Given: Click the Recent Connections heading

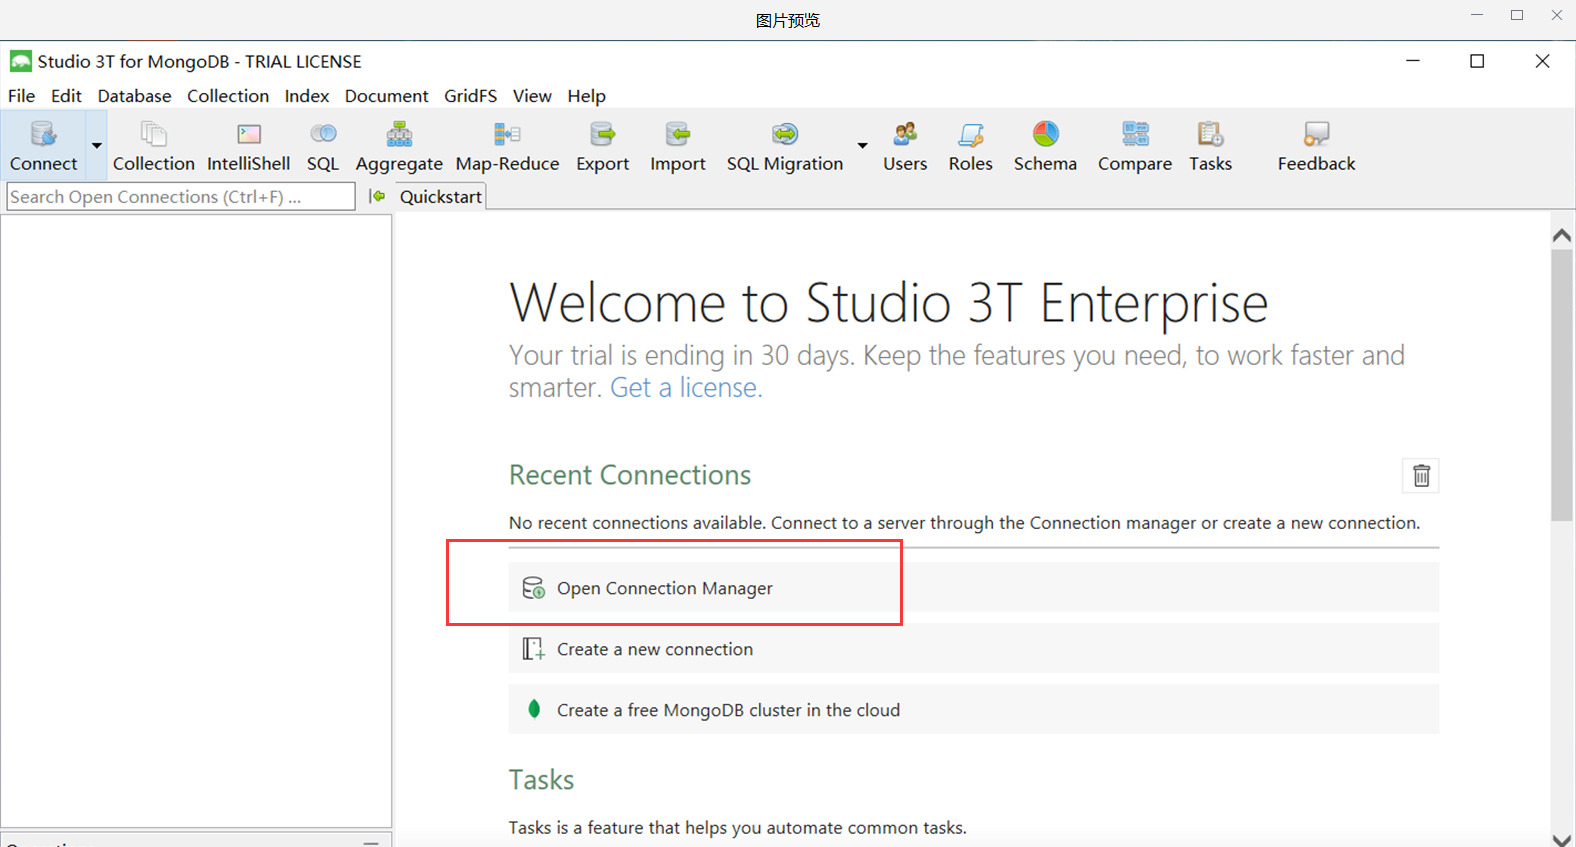Looking at the screenshot, I should click(630, 475).
